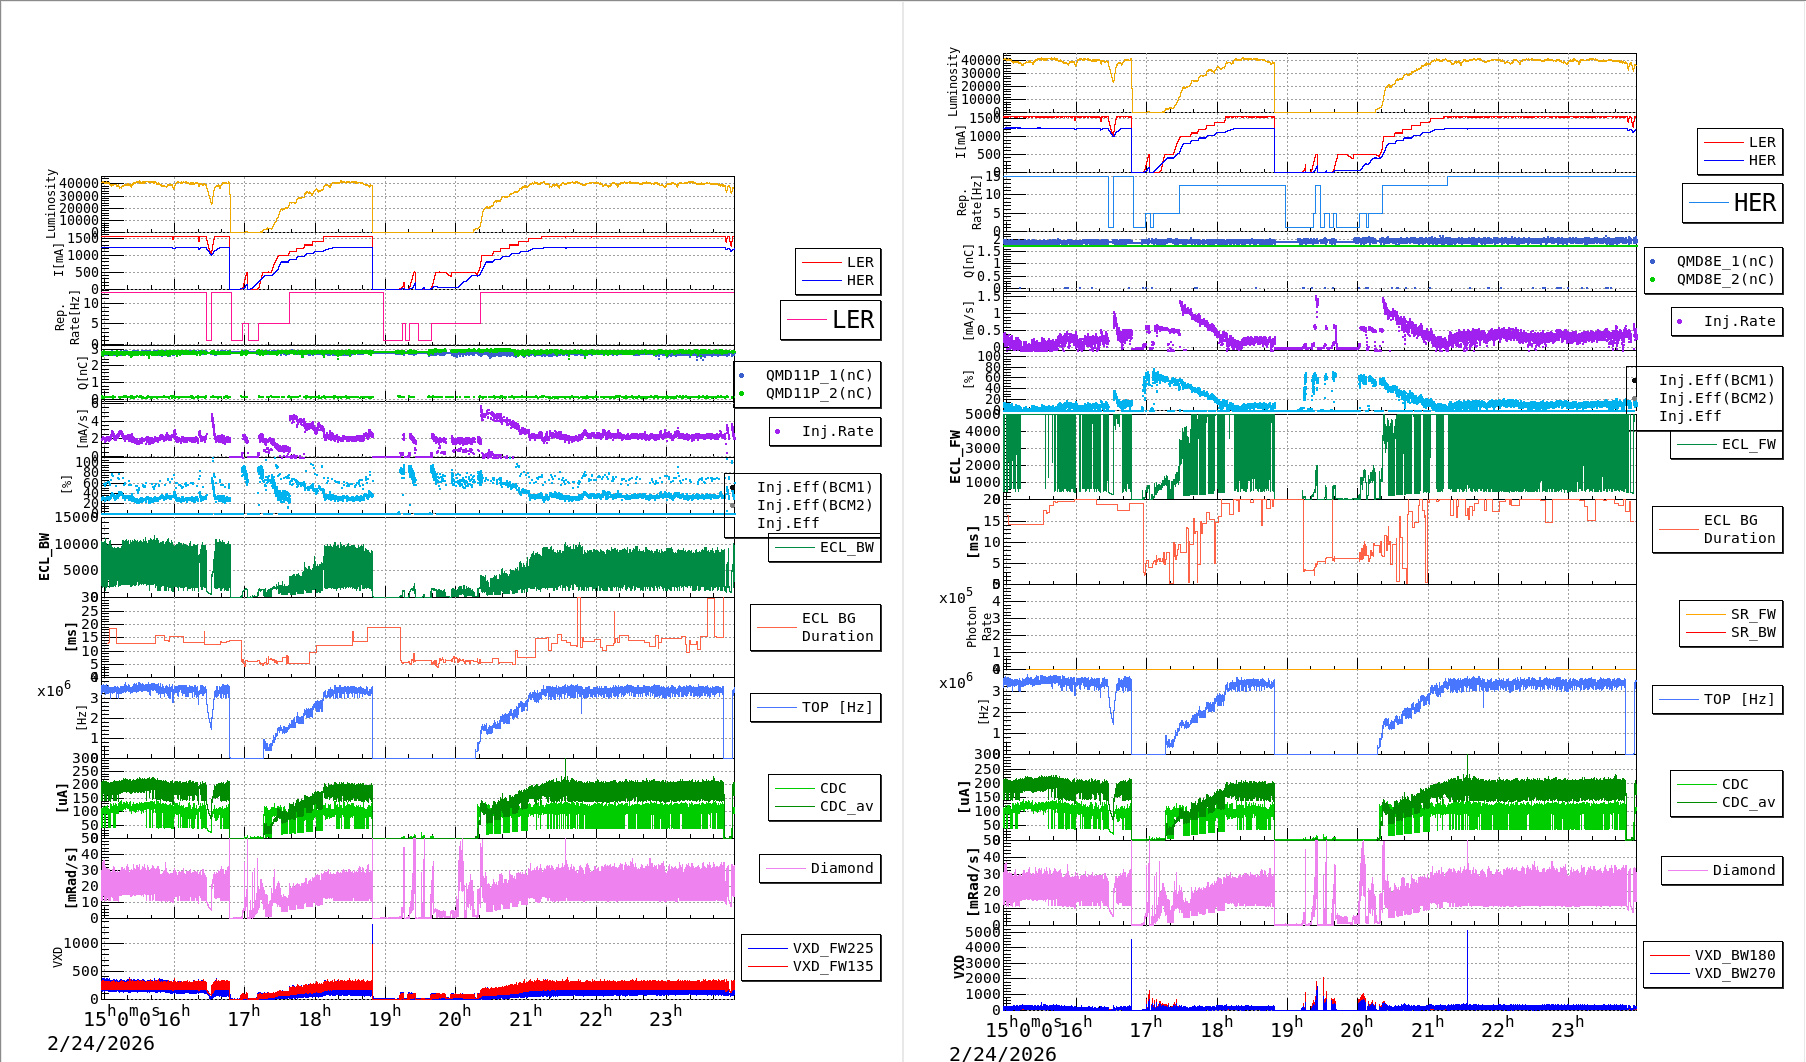This screenshot has height=1062, width=1806.
Task: Click the 2/24/2026 date label under left plot
Action: [101, 1043]
